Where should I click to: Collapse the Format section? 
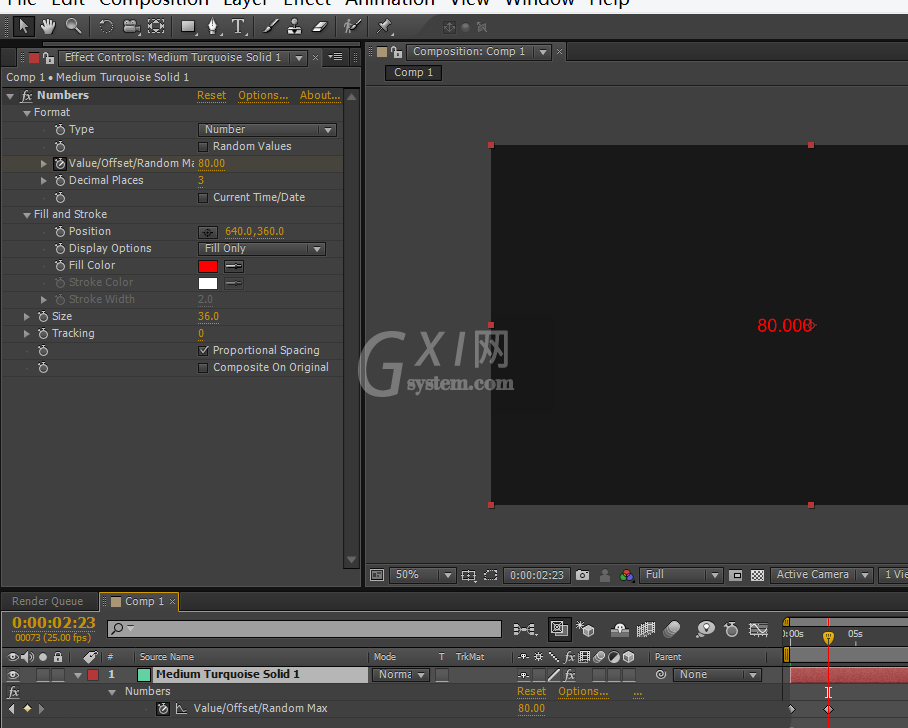coord(27,113)
